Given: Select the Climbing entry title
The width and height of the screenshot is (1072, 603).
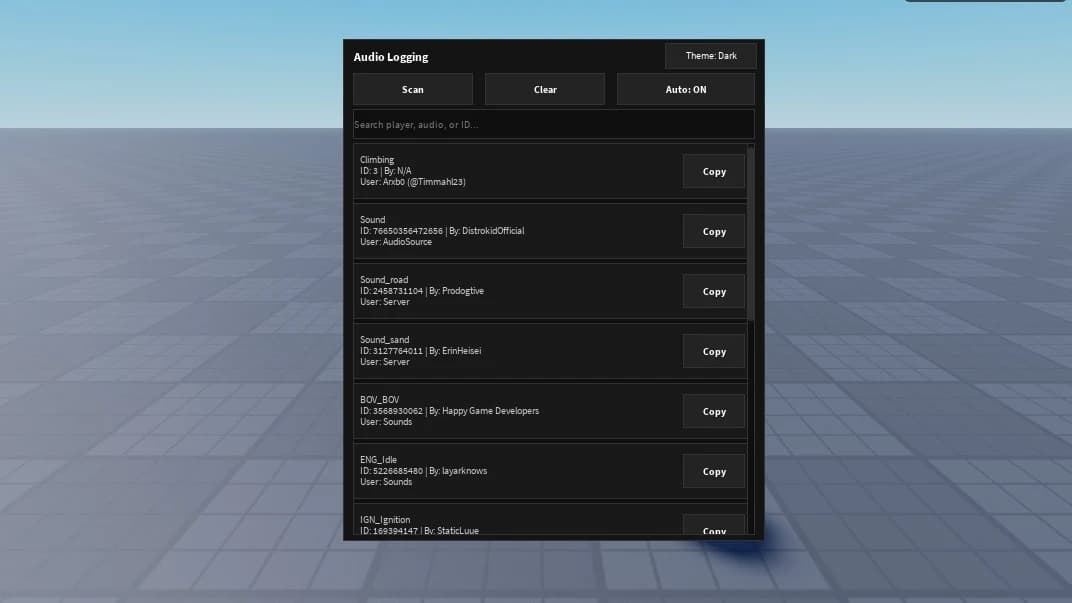Looking at the screenshot, I should 377,160.
